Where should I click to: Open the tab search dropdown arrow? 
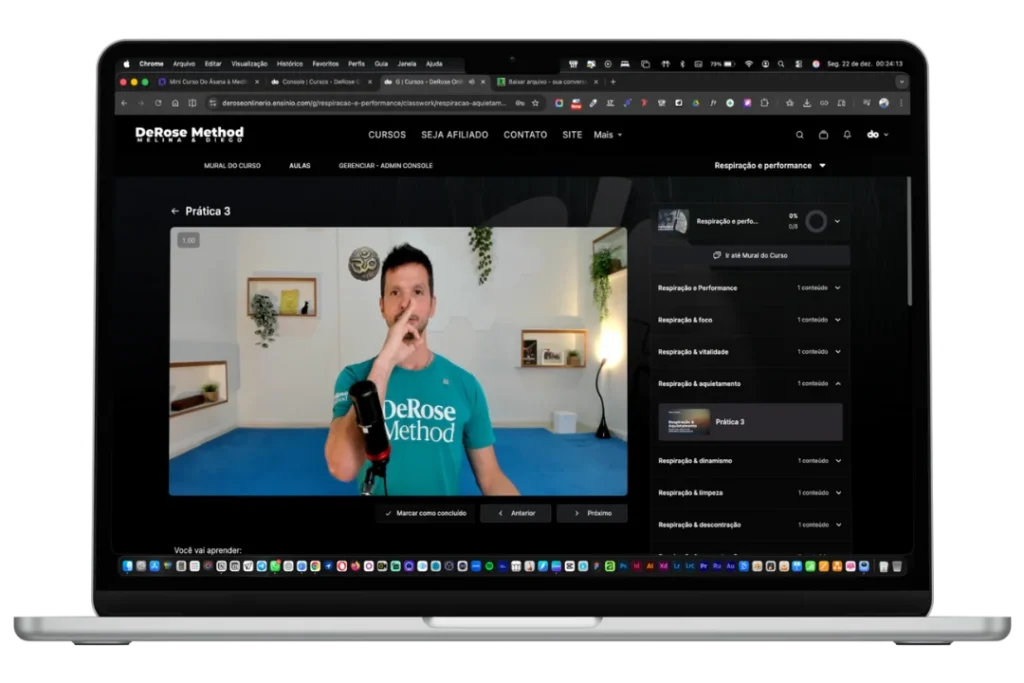tap(901, 82)
